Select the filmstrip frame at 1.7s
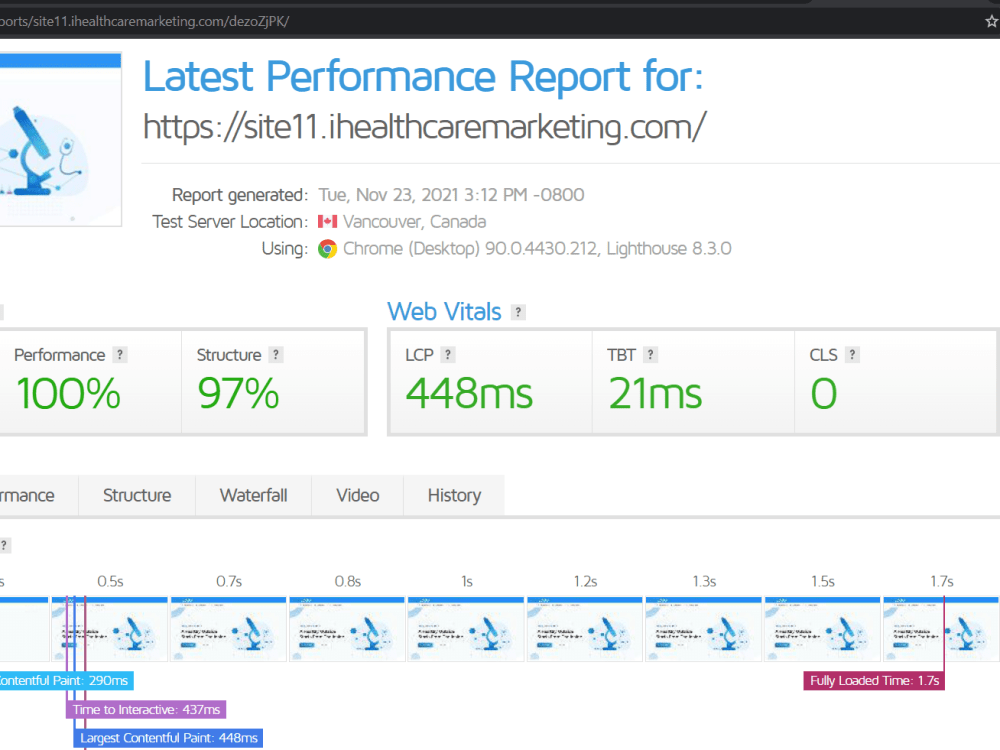 [x=941, y=629]
